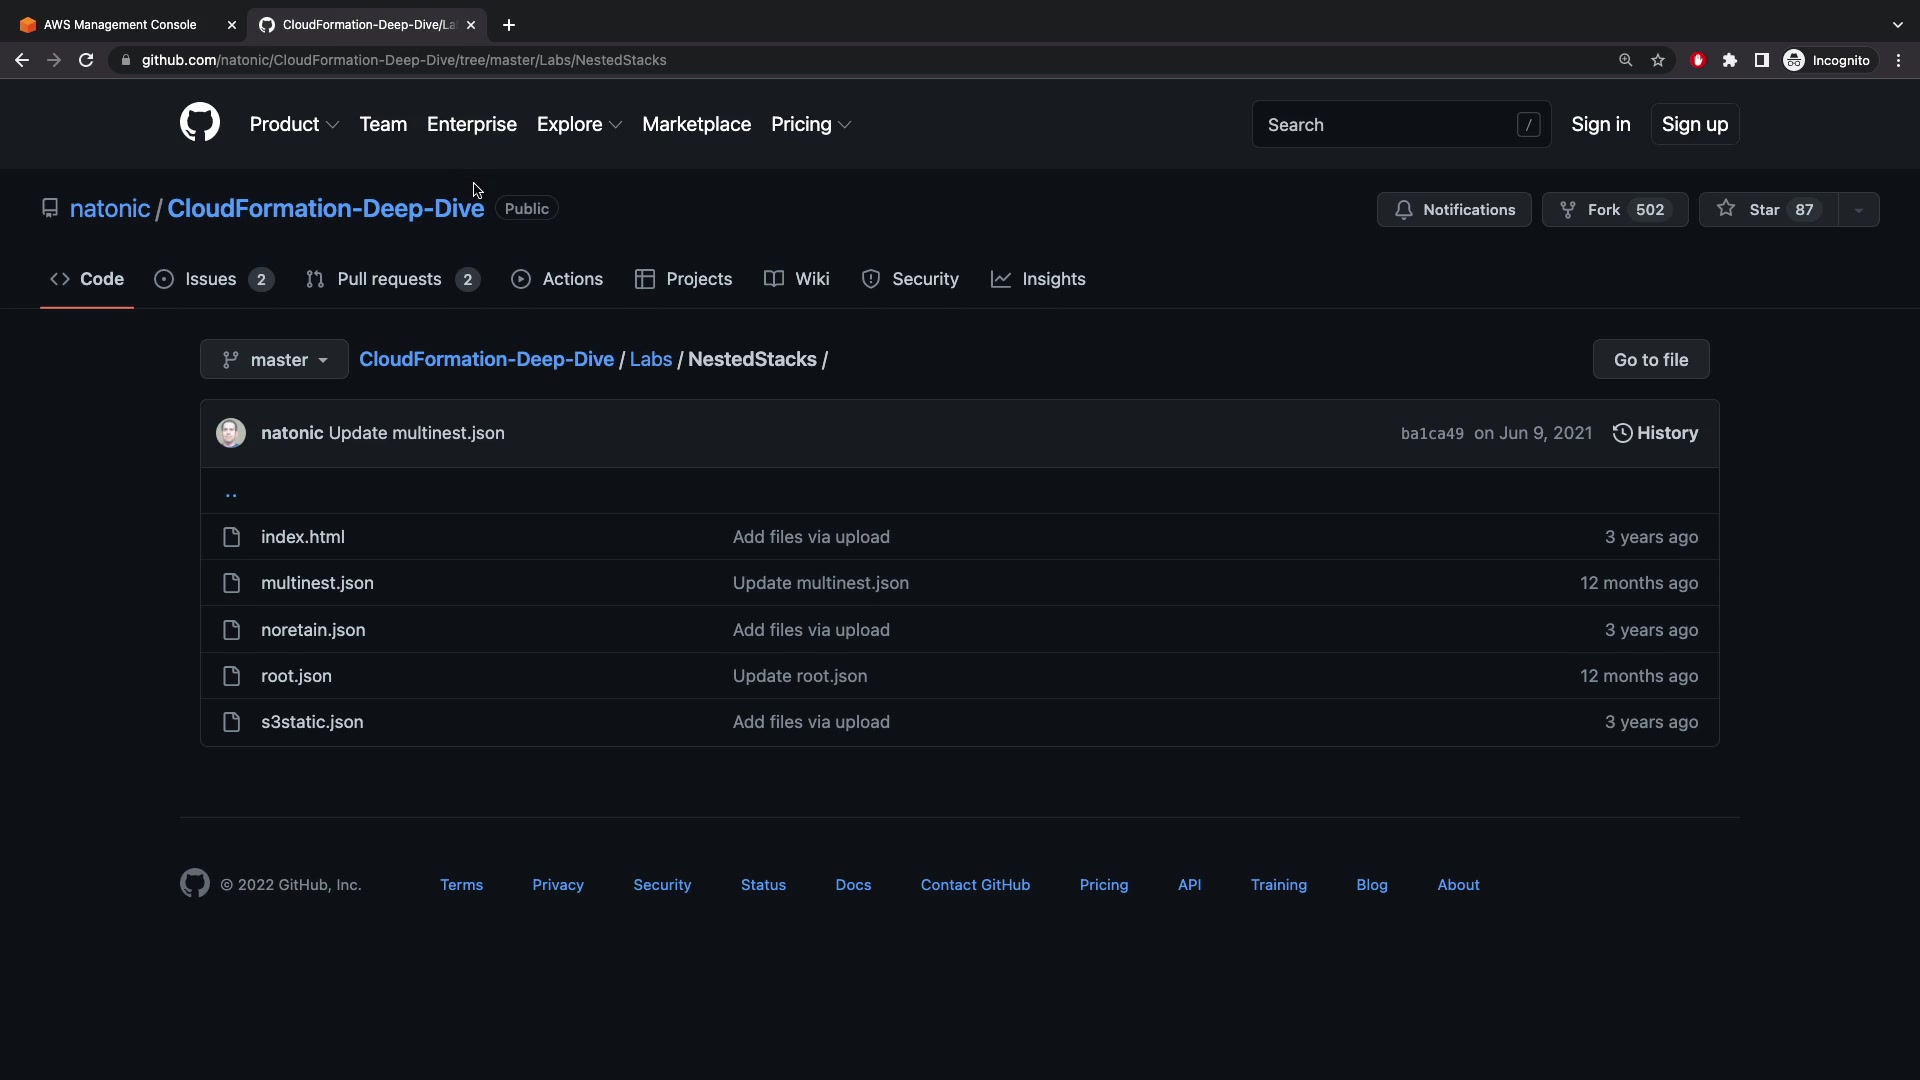Image resolution: width=1920 pixels, height=1080 pixels.
Task: Click the bookmark star icon in the address bar
Action: point(1658,60)
